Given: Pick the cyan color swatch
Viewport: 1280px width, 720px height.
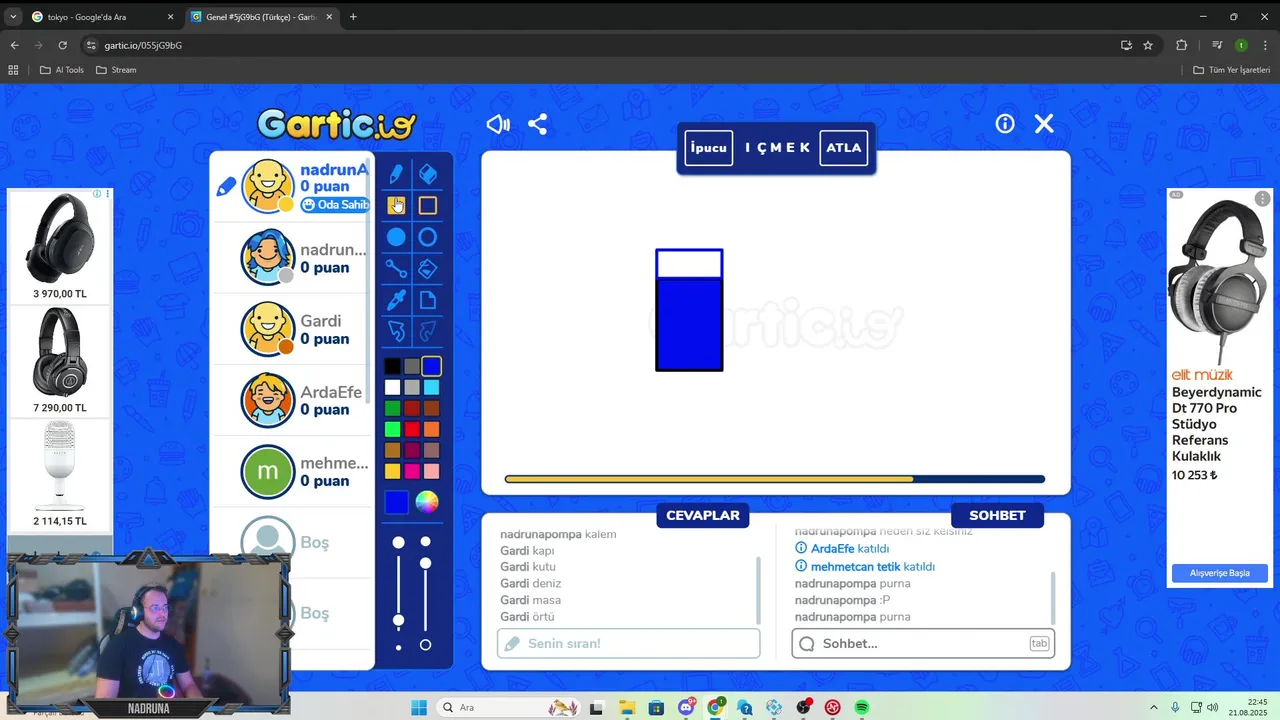Looking at the screenshot, I should click(x=431, y=388).
